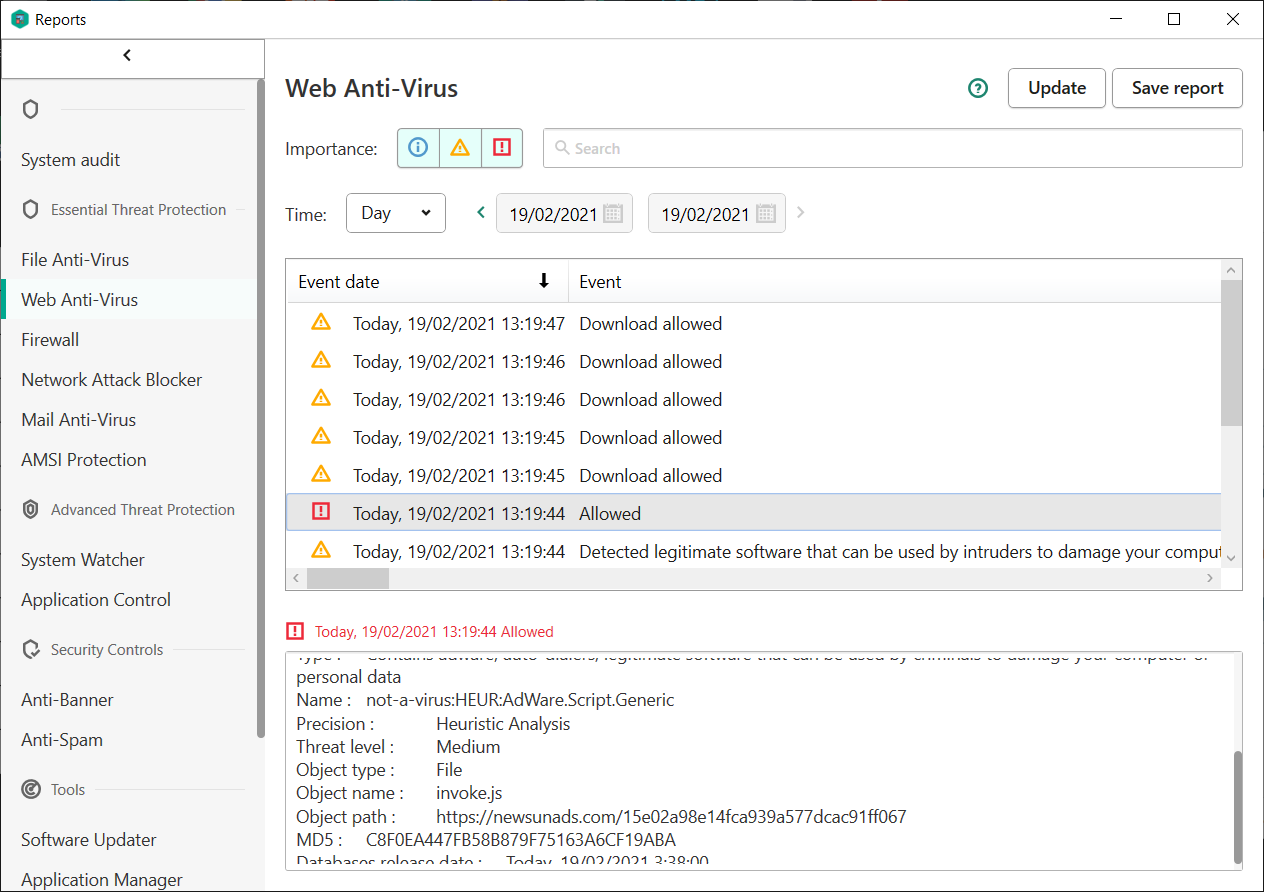Viewport: 1264px width, 892px height.
Task: Click the warning icon on the 13:19:47 row
Action: (x=321, y=322)
